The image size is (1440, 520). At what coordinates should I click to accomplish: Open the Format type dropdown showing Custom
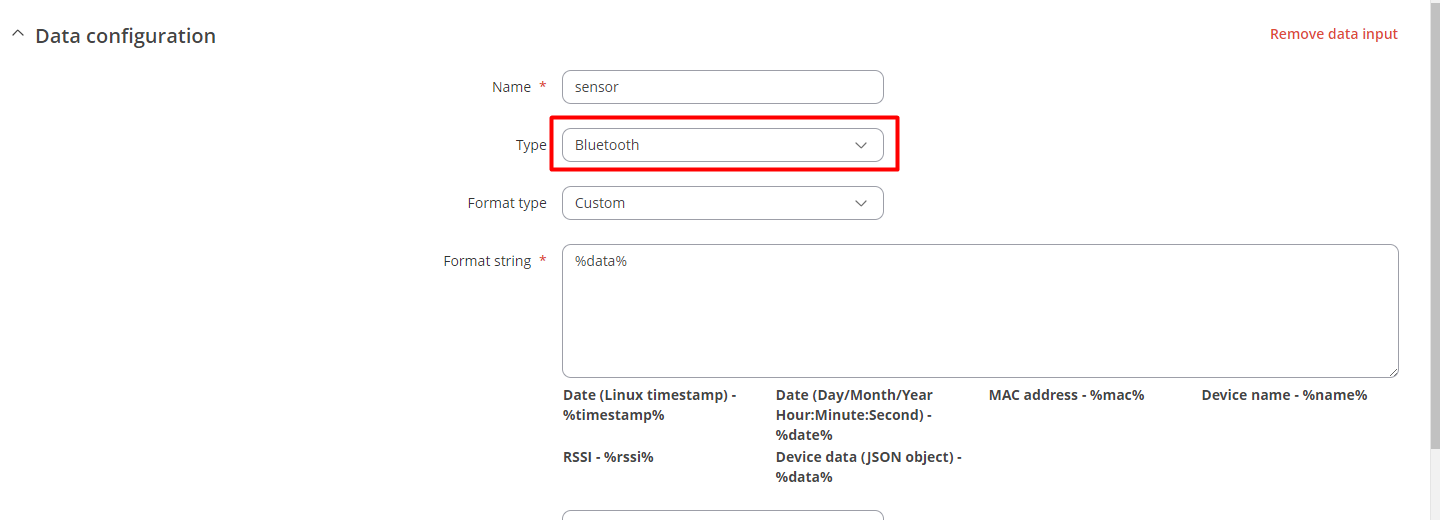(x=723, y=203)
